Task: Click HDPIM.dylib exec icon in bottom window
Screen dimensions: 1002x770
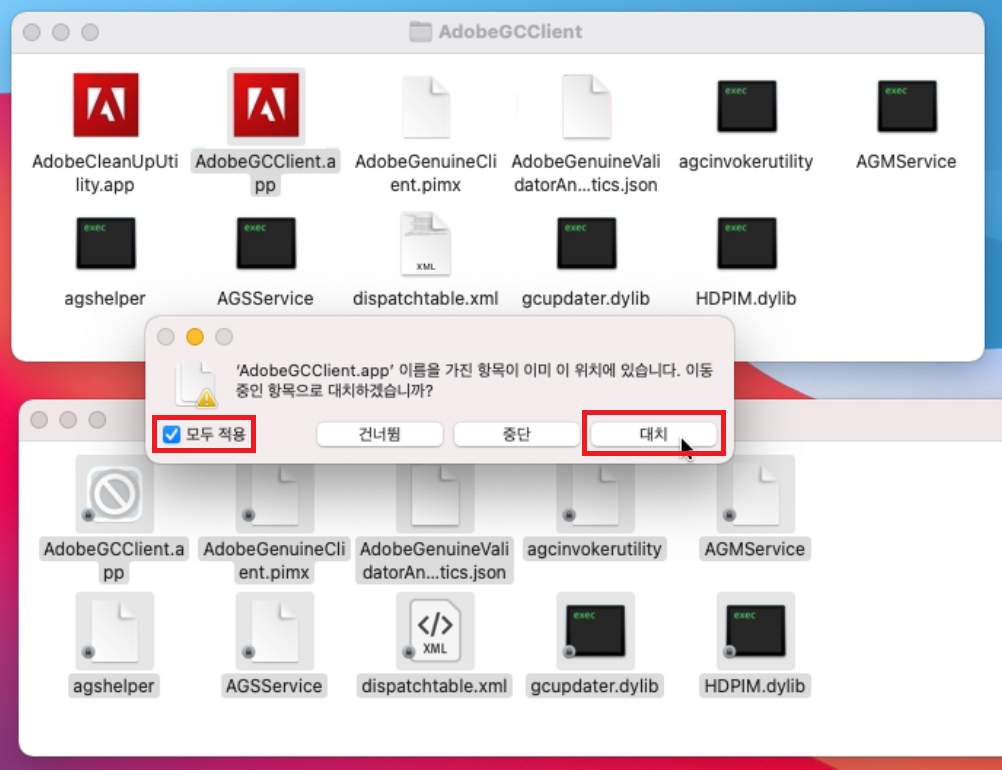Action: [x=755, y=631]
